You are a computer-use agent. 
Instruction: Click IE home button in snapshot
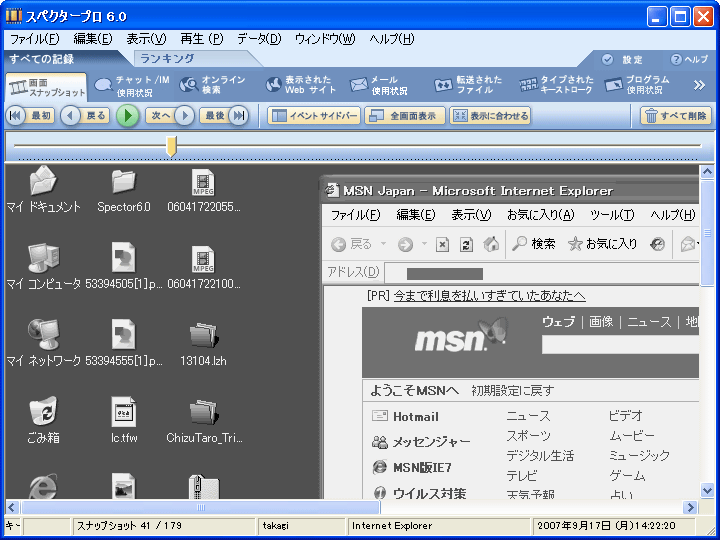coord(491,244)
